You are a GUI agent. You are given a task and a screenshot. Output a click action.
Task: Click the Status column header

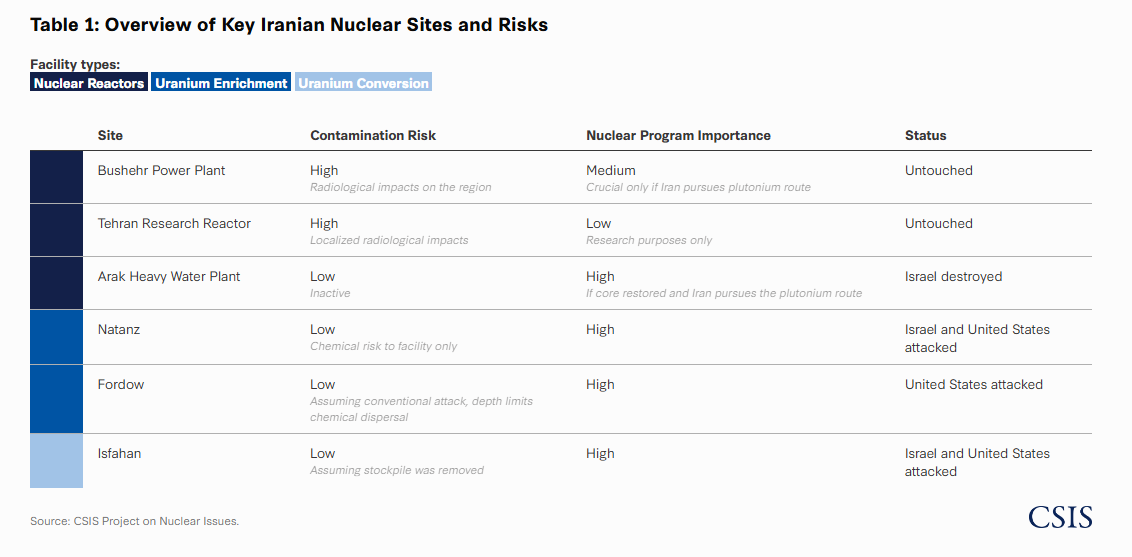pos(925,135)
